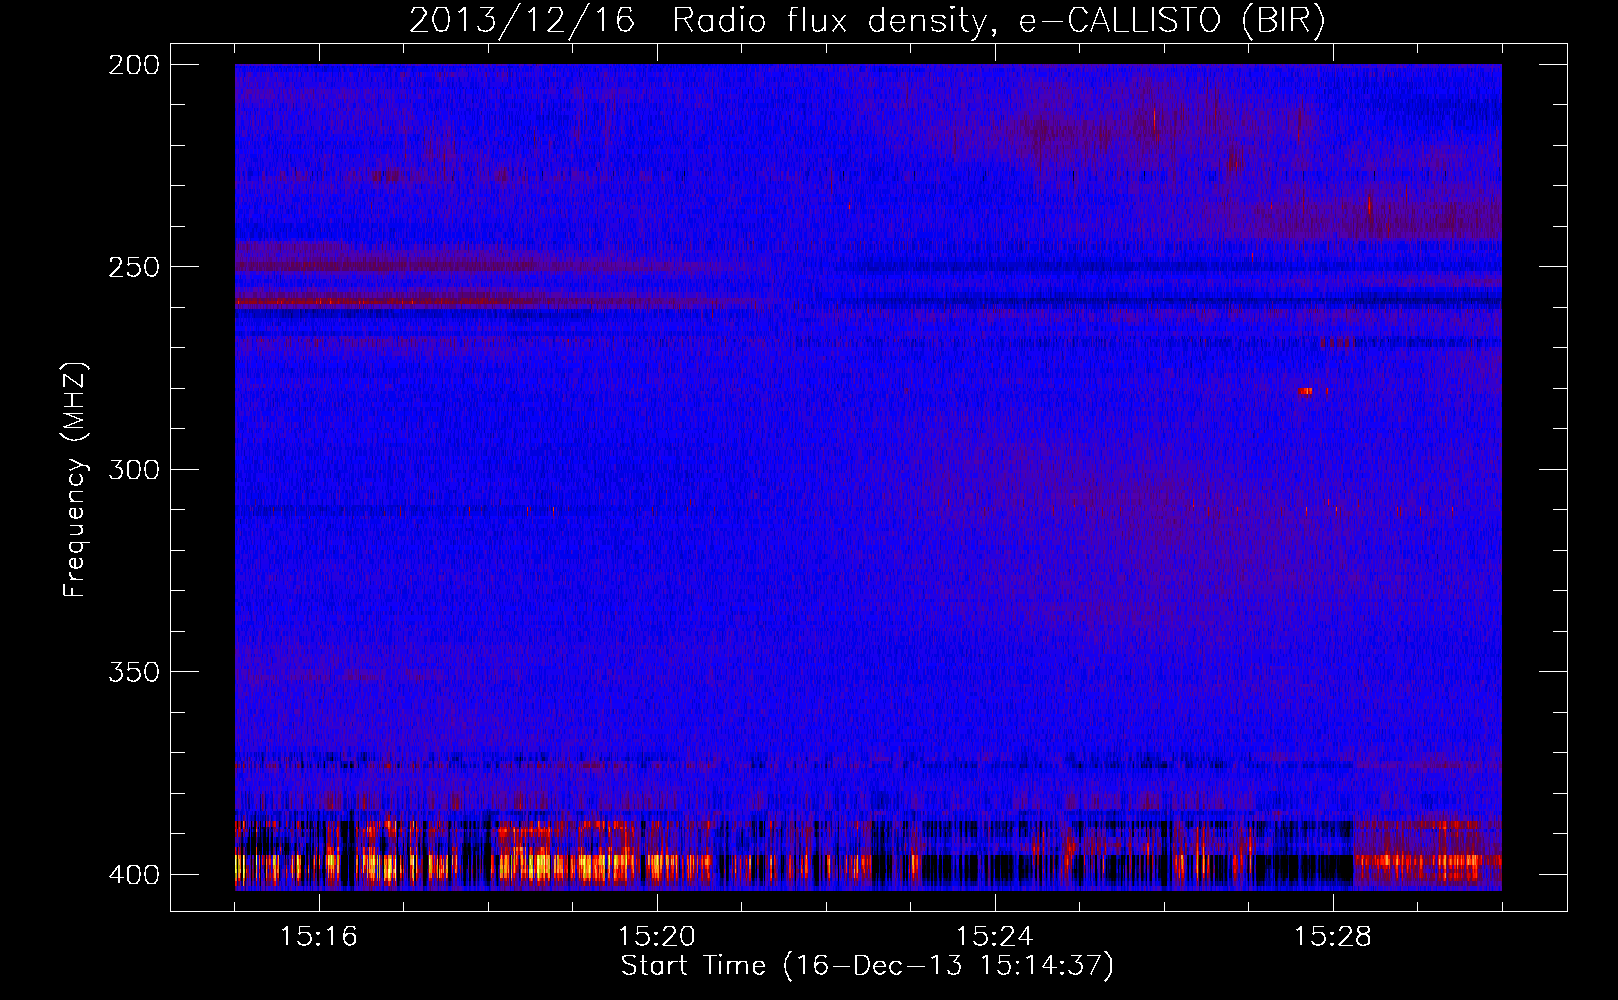This screenshot has height=1000, width=1618.
Task: Click the small bright red spot near 280 MHz
Action: point(1305,391)
